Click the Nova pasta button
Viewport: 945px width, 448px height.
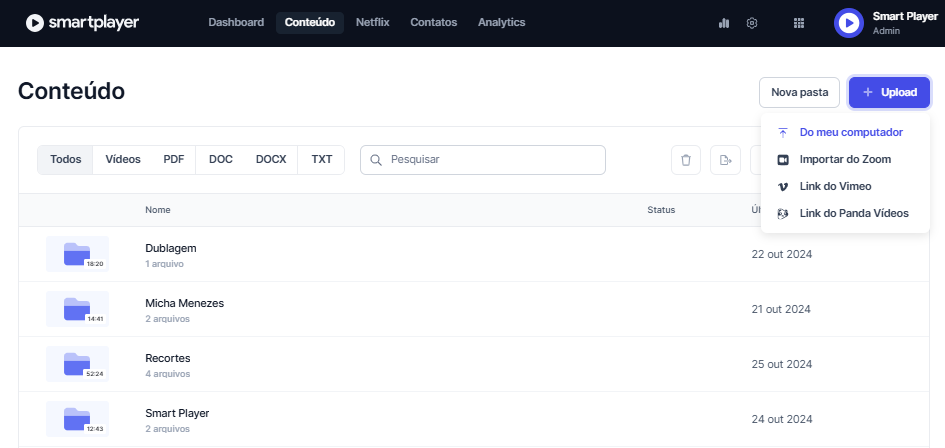click(x=799, y=92)
